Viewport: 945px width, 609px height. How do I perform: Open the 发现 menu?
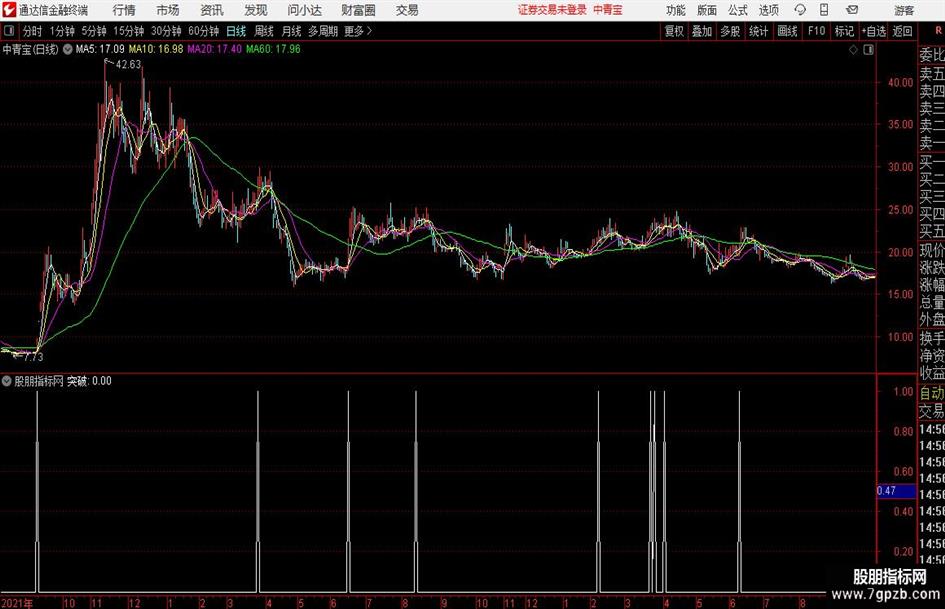coord(256,10)
